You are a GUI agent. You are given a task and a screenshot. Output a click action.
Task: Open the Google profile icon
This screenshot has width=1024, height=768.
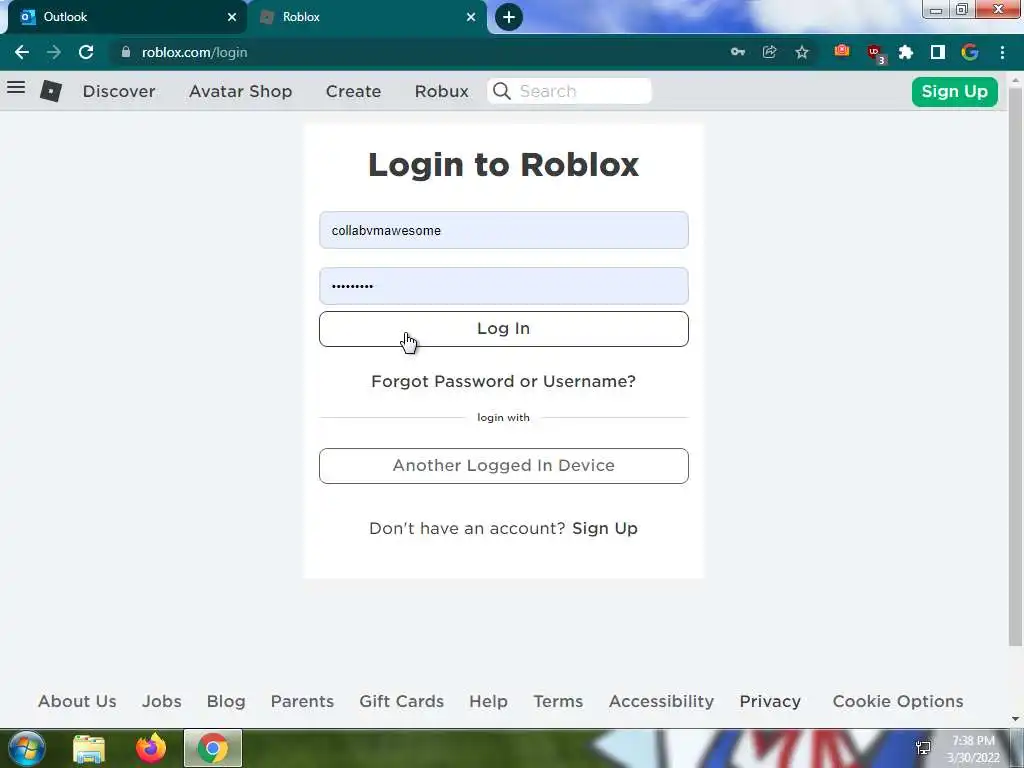[970, 52]
